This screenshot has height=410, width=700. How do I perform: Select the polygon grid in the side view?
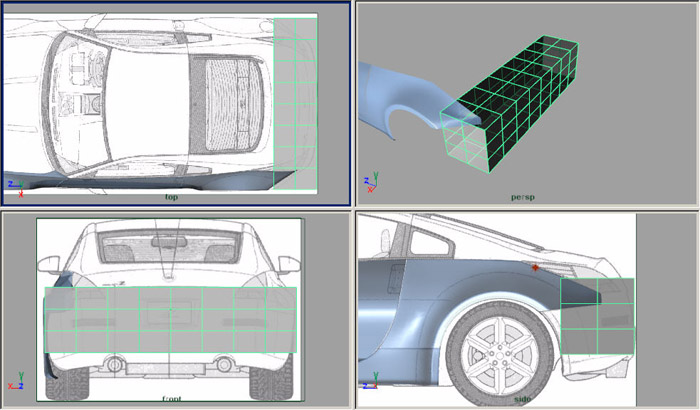(597, 315)
